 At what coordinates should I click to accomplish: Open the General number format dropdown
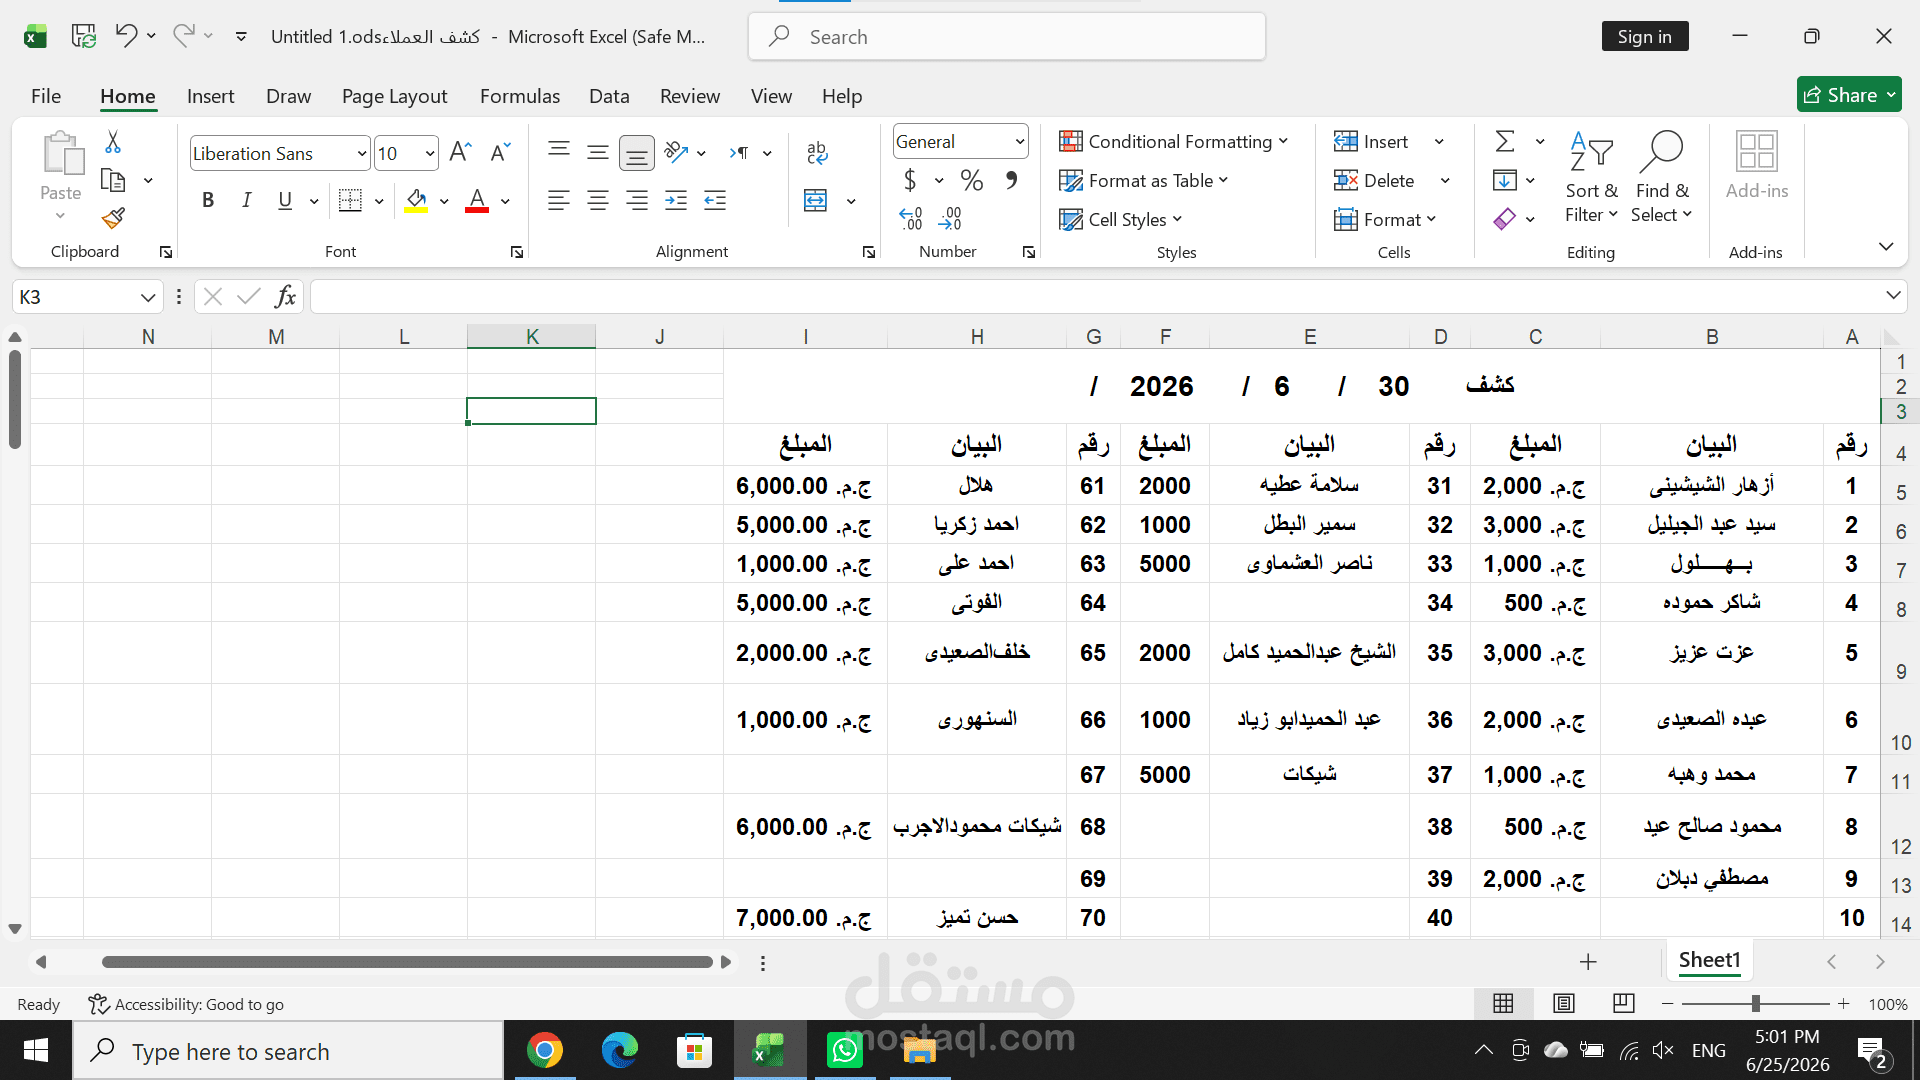tap(1019, 141)
